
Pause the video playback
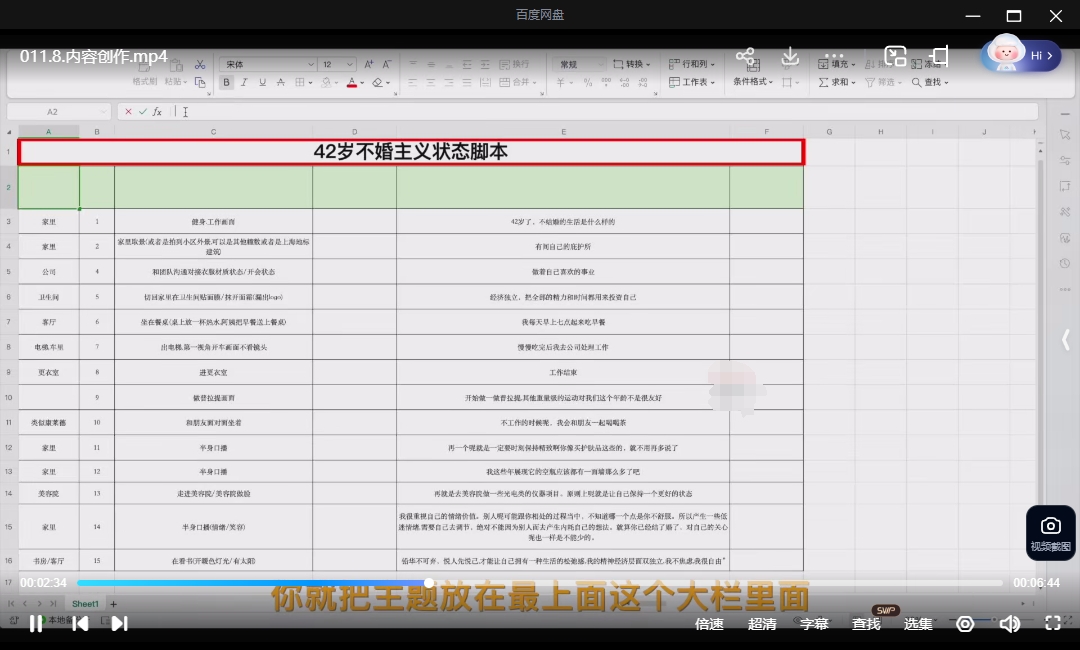click(36, 624)
